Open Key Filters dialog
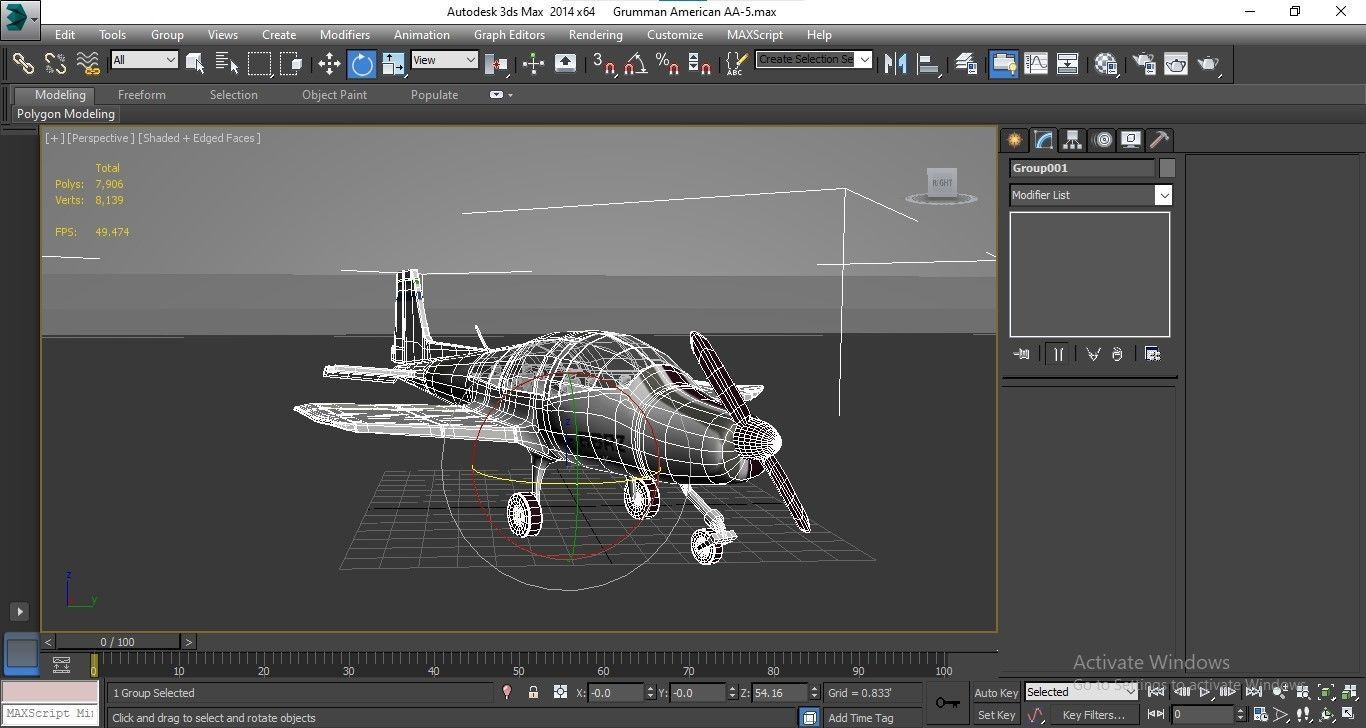 pos(1094,715)
